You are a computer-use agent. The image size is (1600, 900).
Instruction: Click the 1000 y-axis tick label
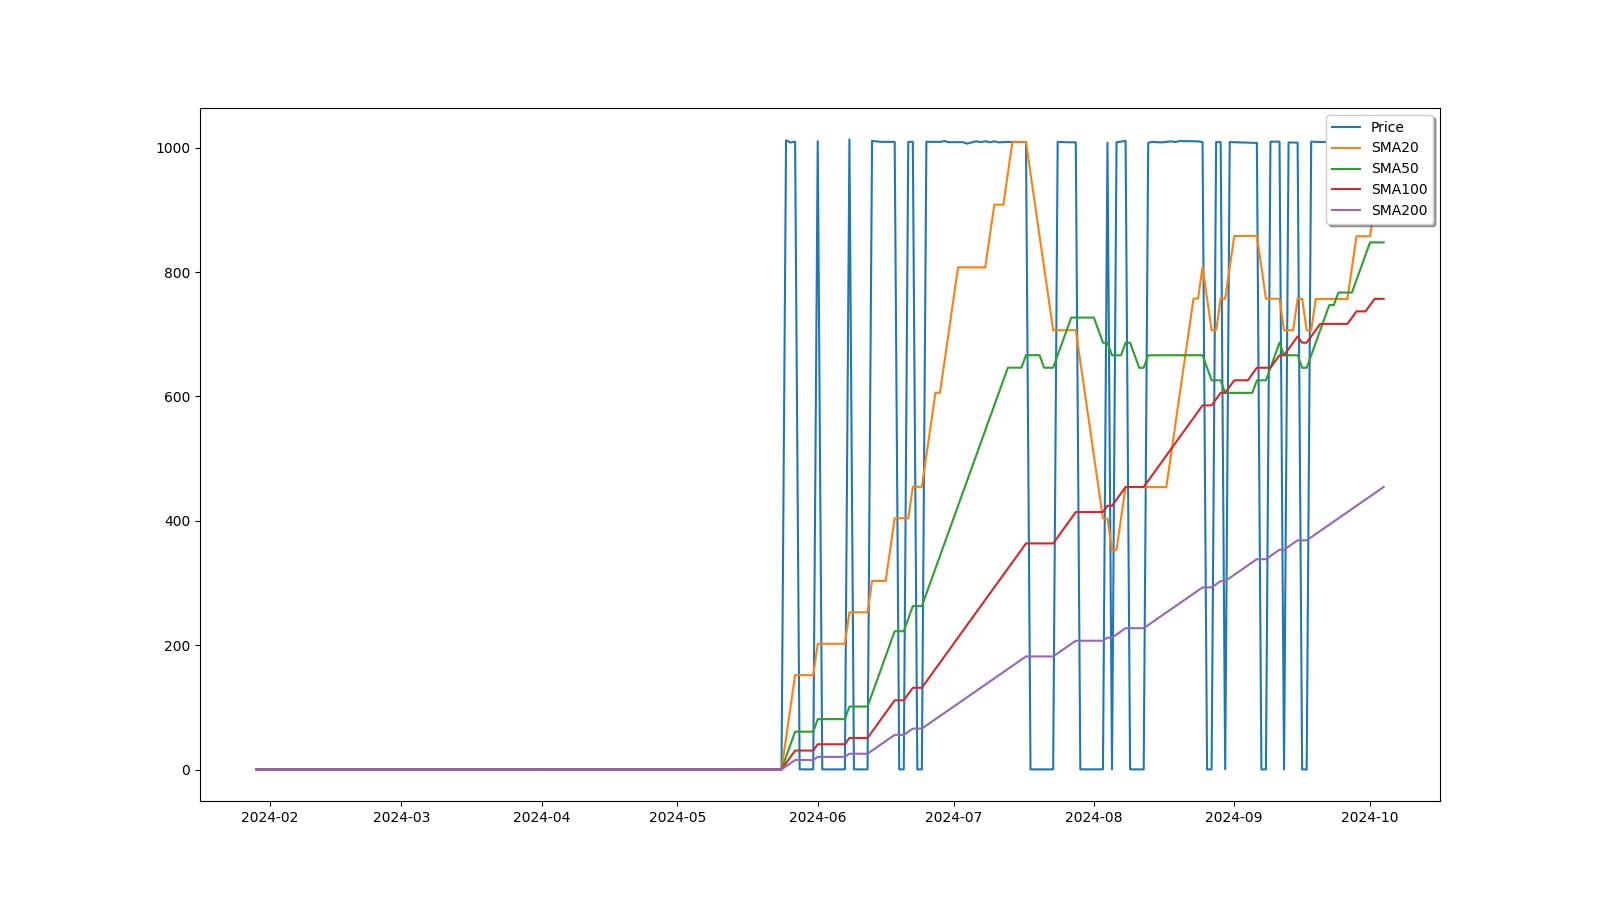(174, 148)
